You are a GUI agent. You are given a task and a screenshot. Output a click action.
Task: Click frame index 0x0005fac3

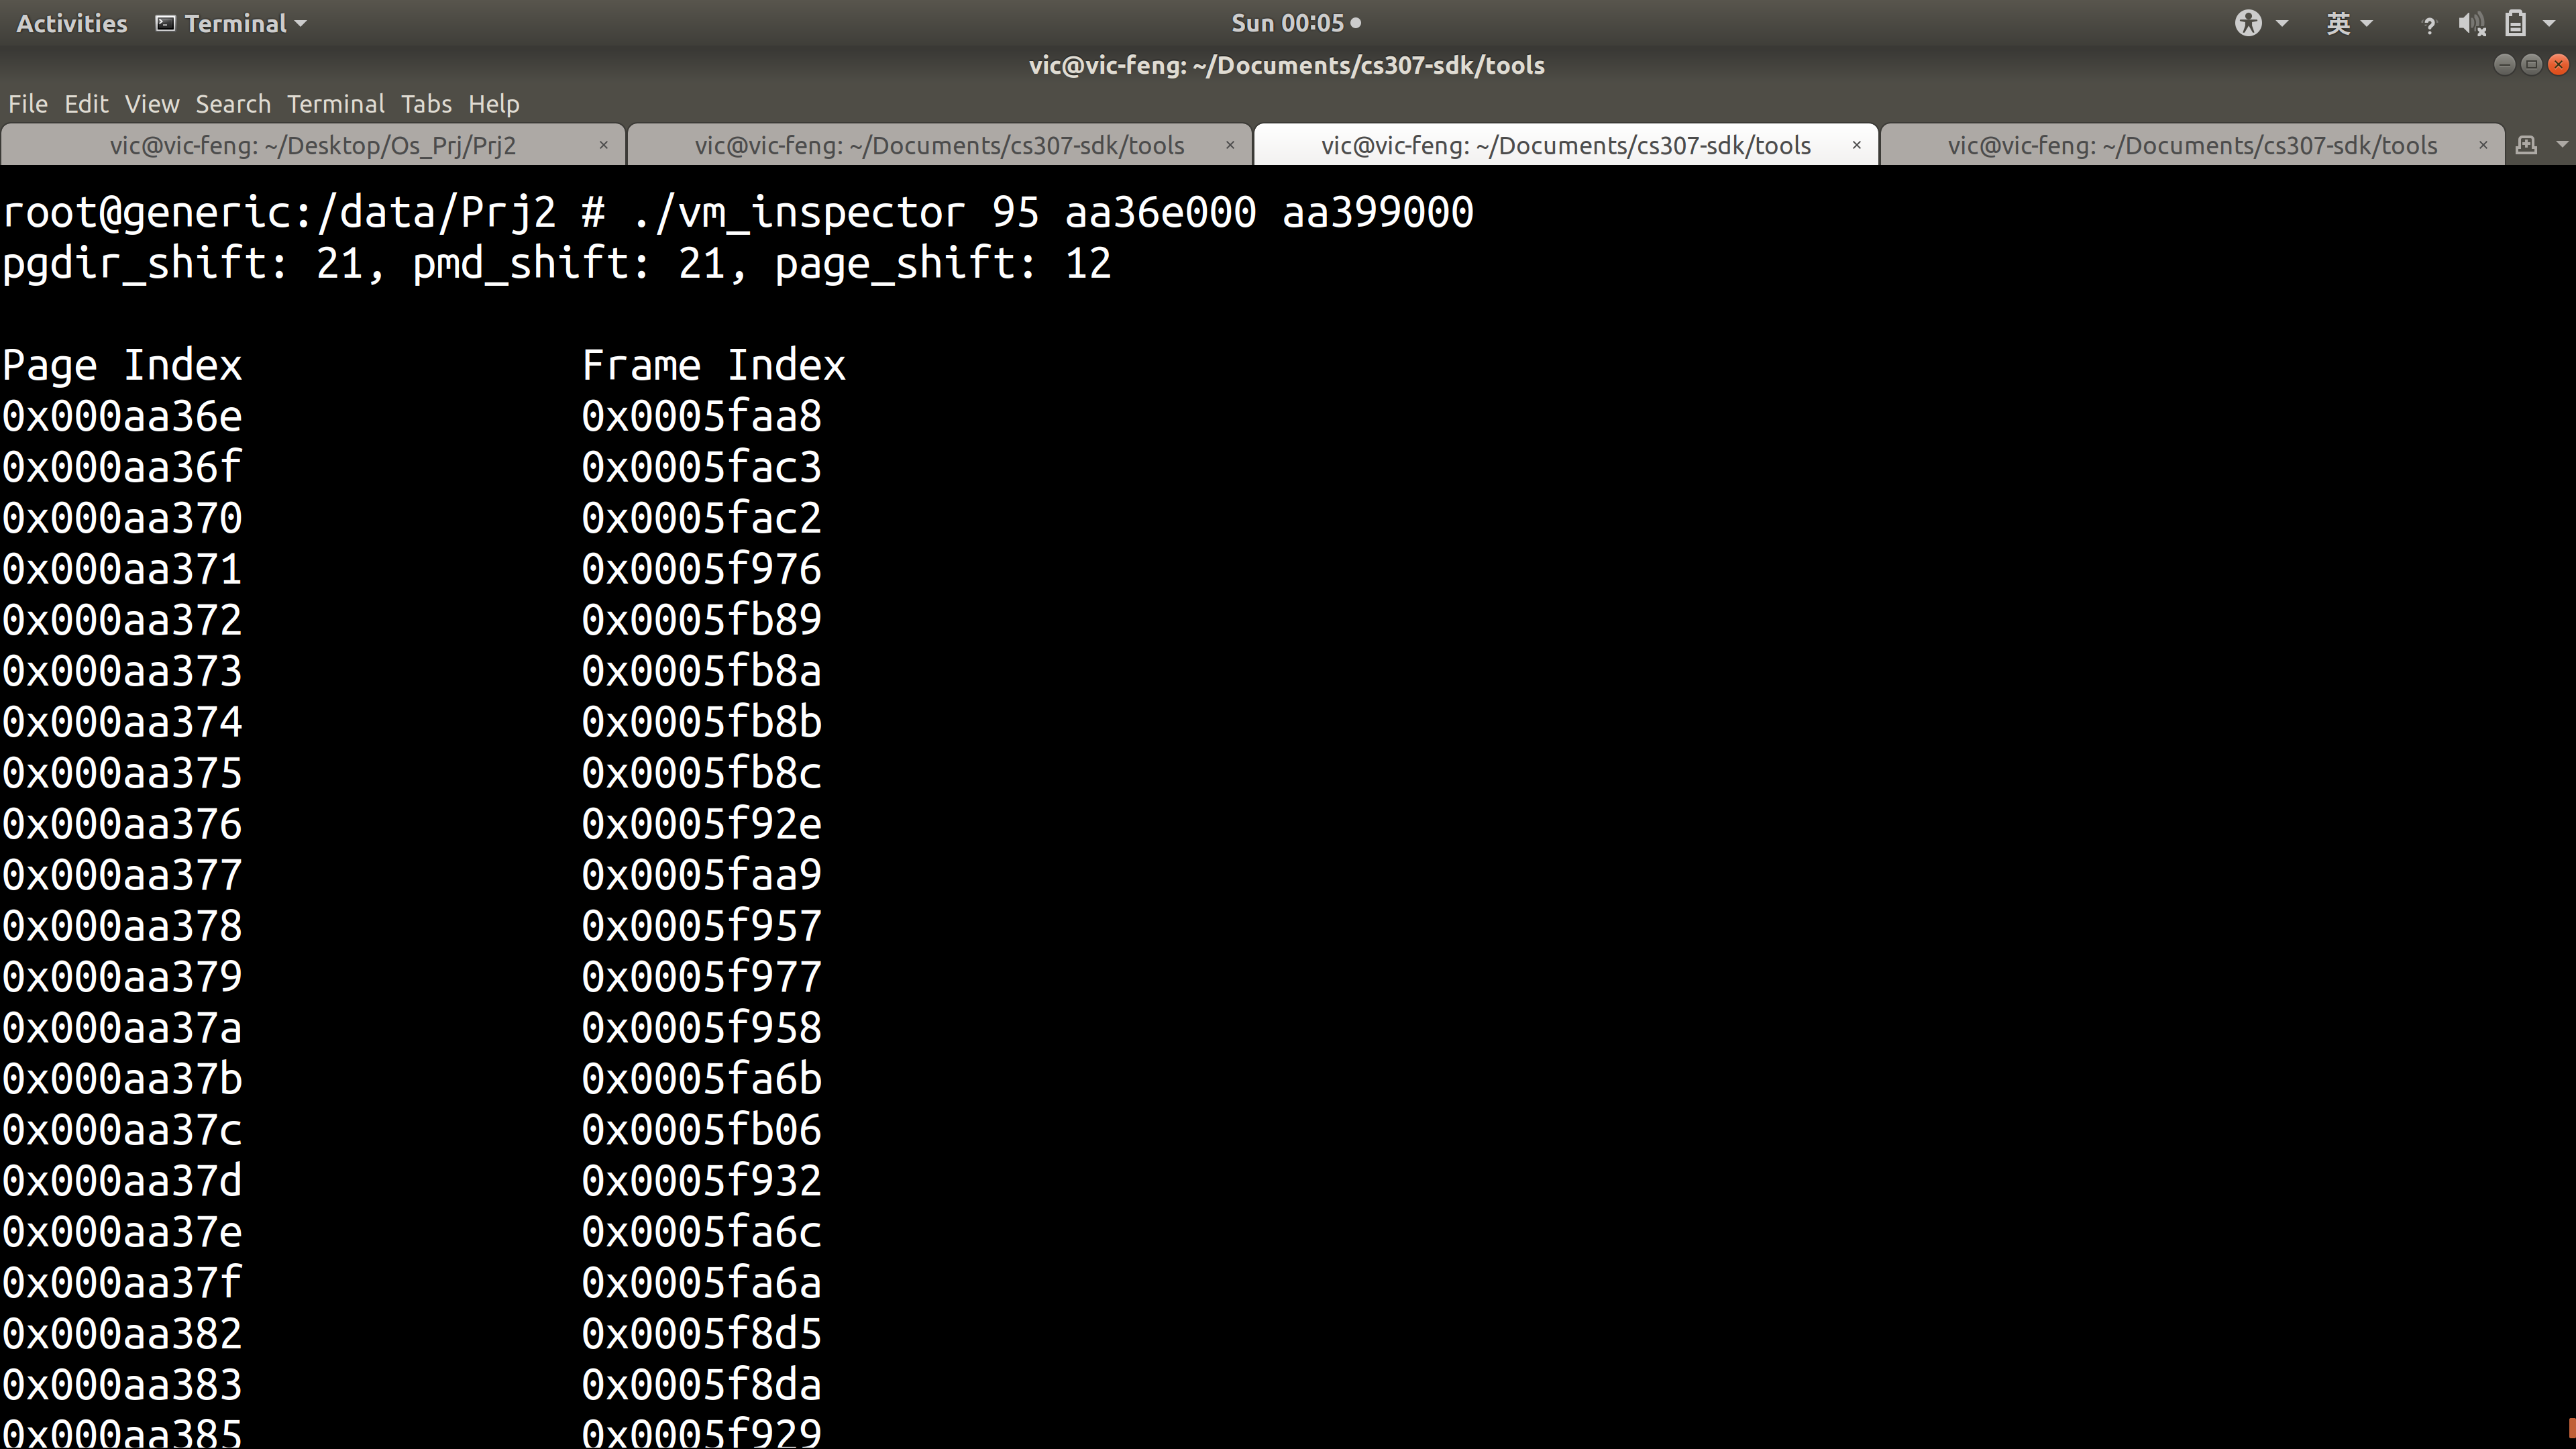(x=702, y=467)
